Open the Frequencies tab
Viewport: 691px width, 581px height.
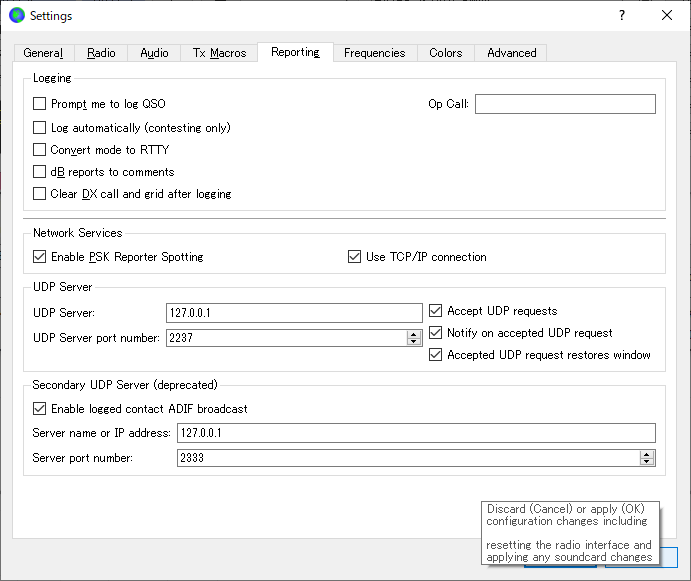tap(375, 53)
